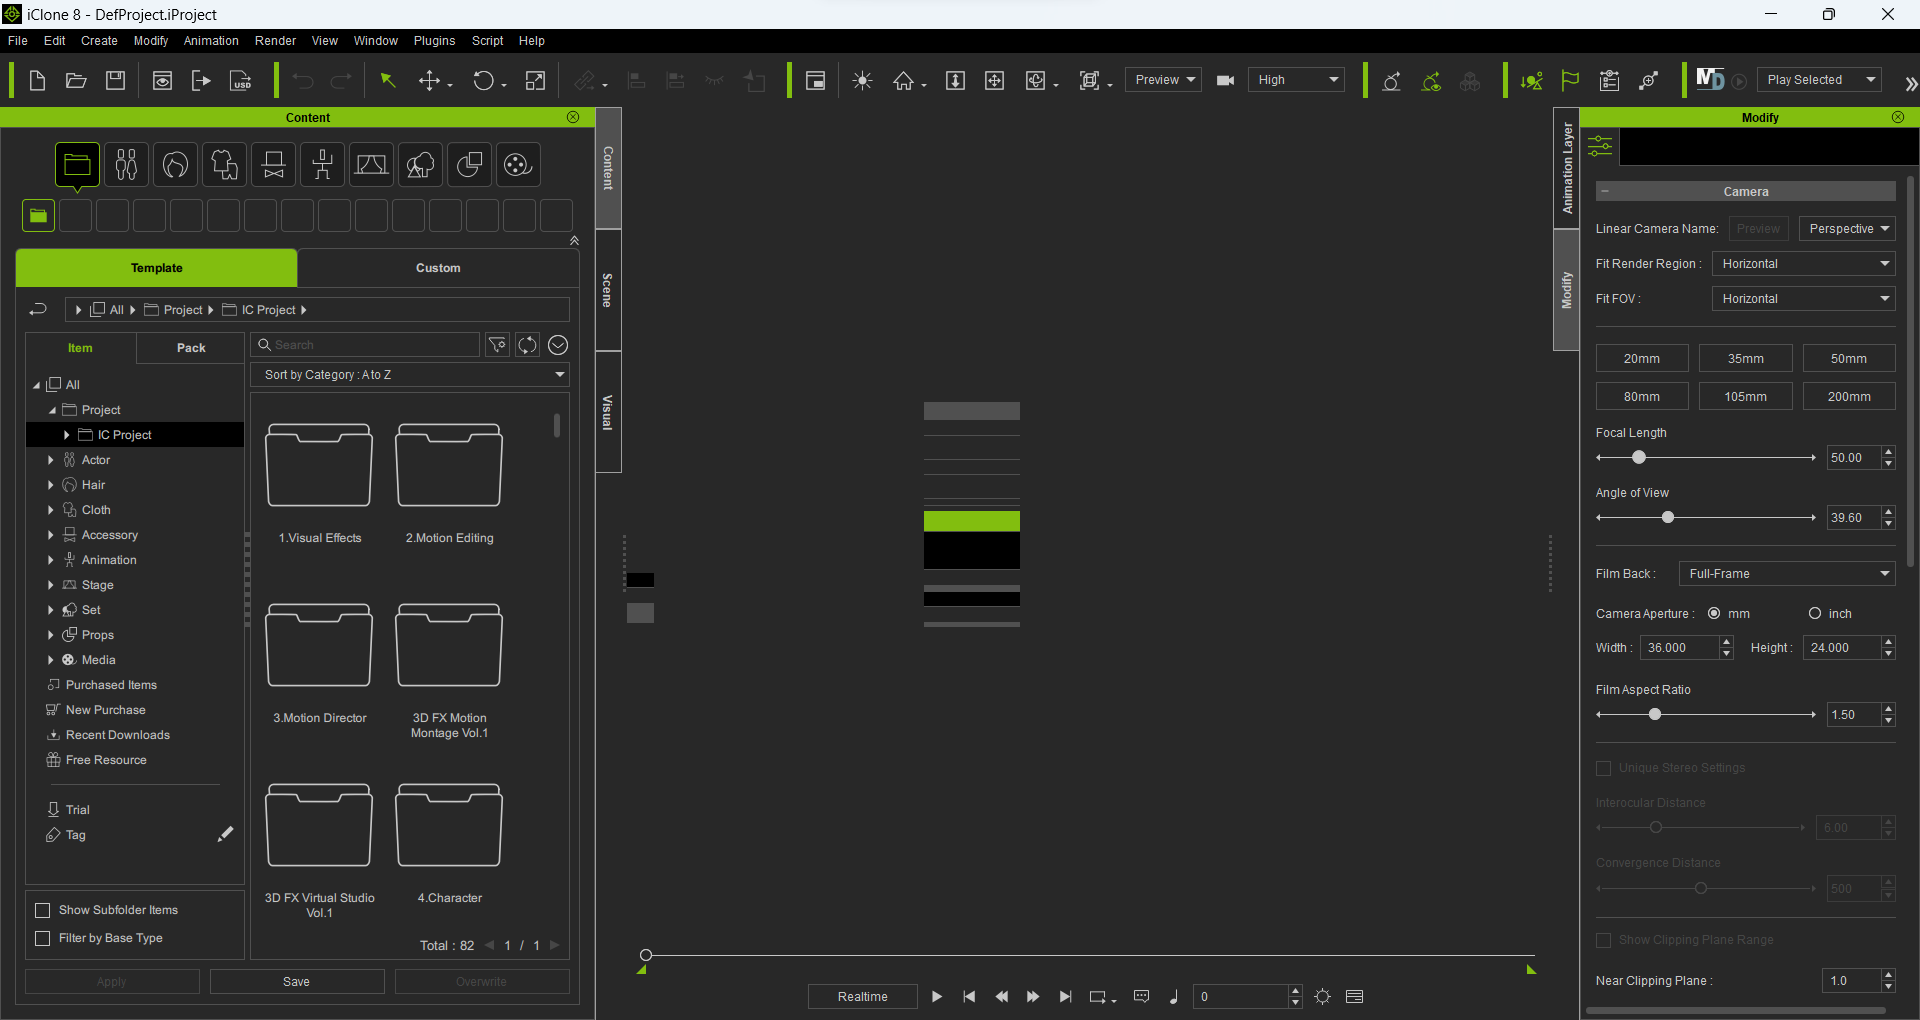Viewport: 1920px width, 1020px height.
Task: Enable Show Subfolder Items checkbox
Action: pos(43,910)
